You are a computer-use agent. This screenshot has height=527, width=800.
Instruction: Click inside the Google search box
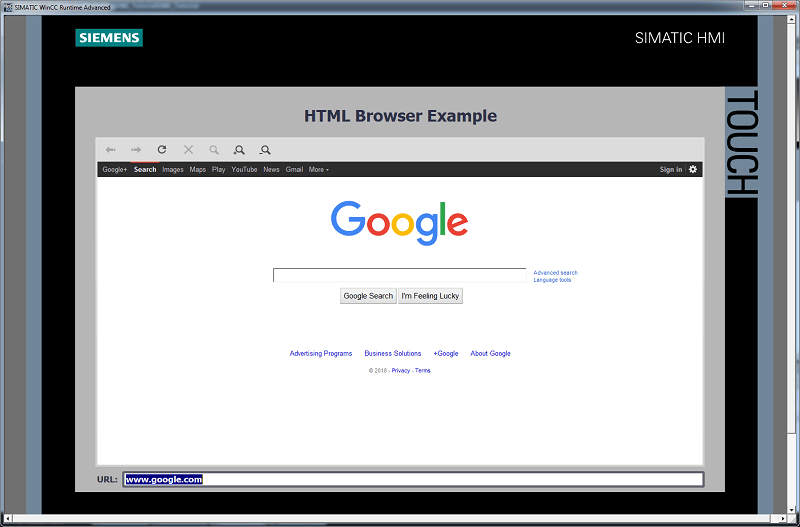click(x=399, y=275)
